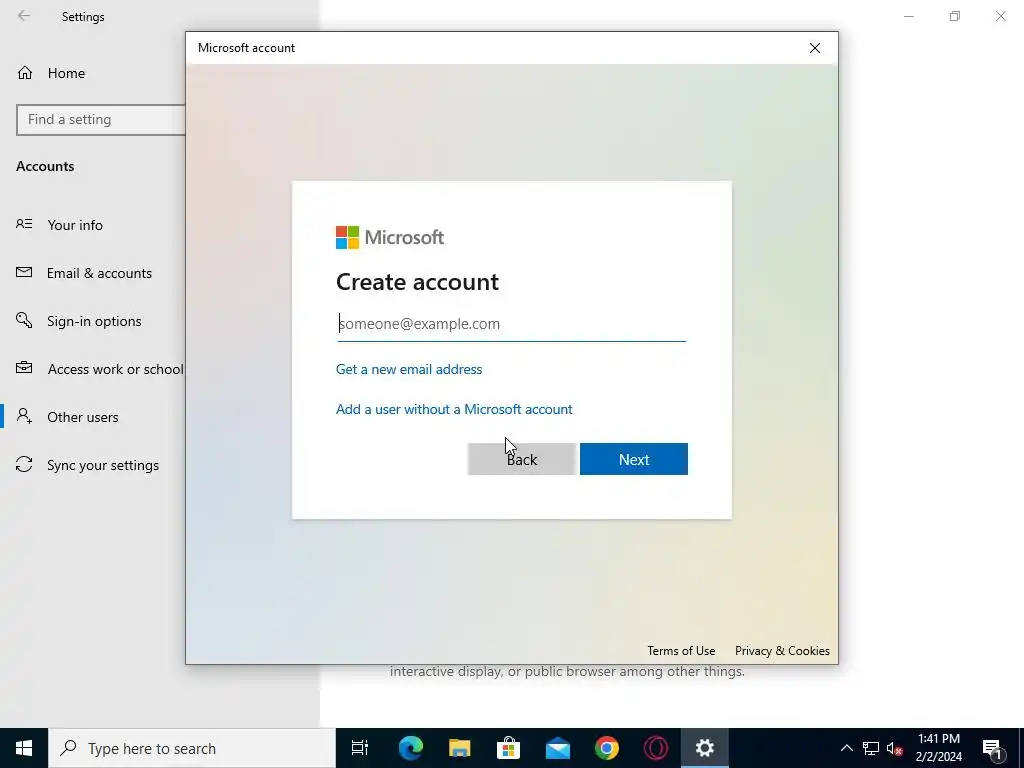This screenshot has height=768, width=1024.
Task: Open Privacy & Cookies link
Action: tap(782, 650)
